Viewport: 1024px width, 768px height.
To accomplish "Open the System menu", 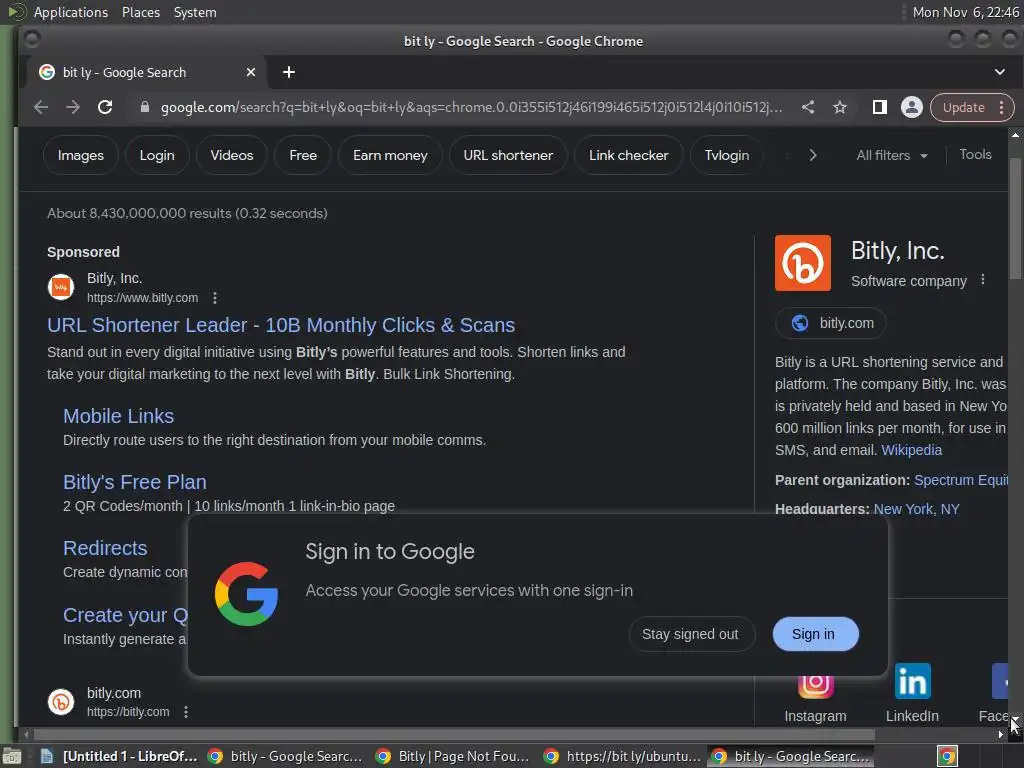I will coord(195,12).
